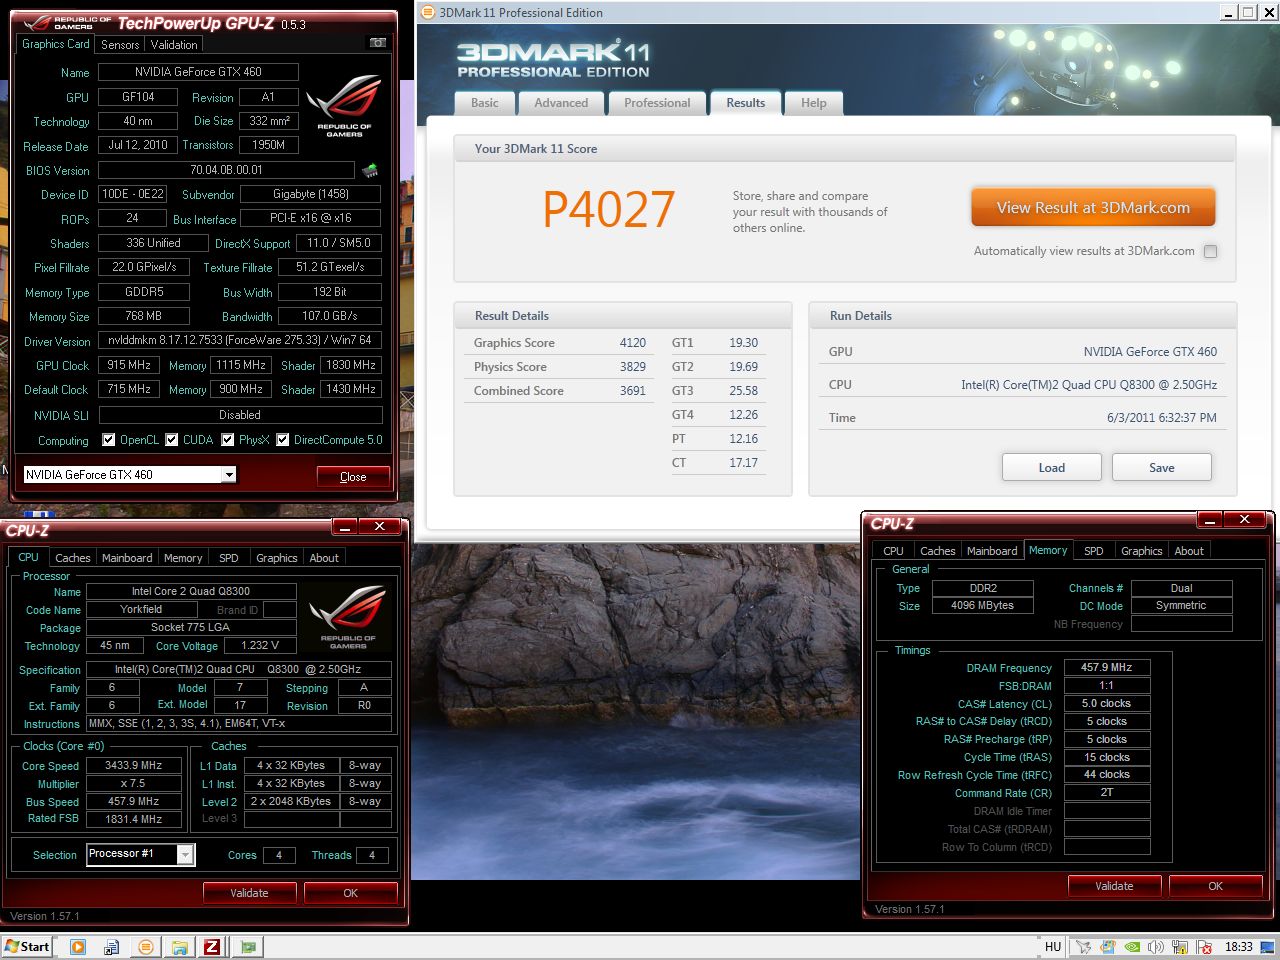This screenshot has width=1280, height=960.
Task: Open the NVIDIA tray icon
Action: [1132, 946]
